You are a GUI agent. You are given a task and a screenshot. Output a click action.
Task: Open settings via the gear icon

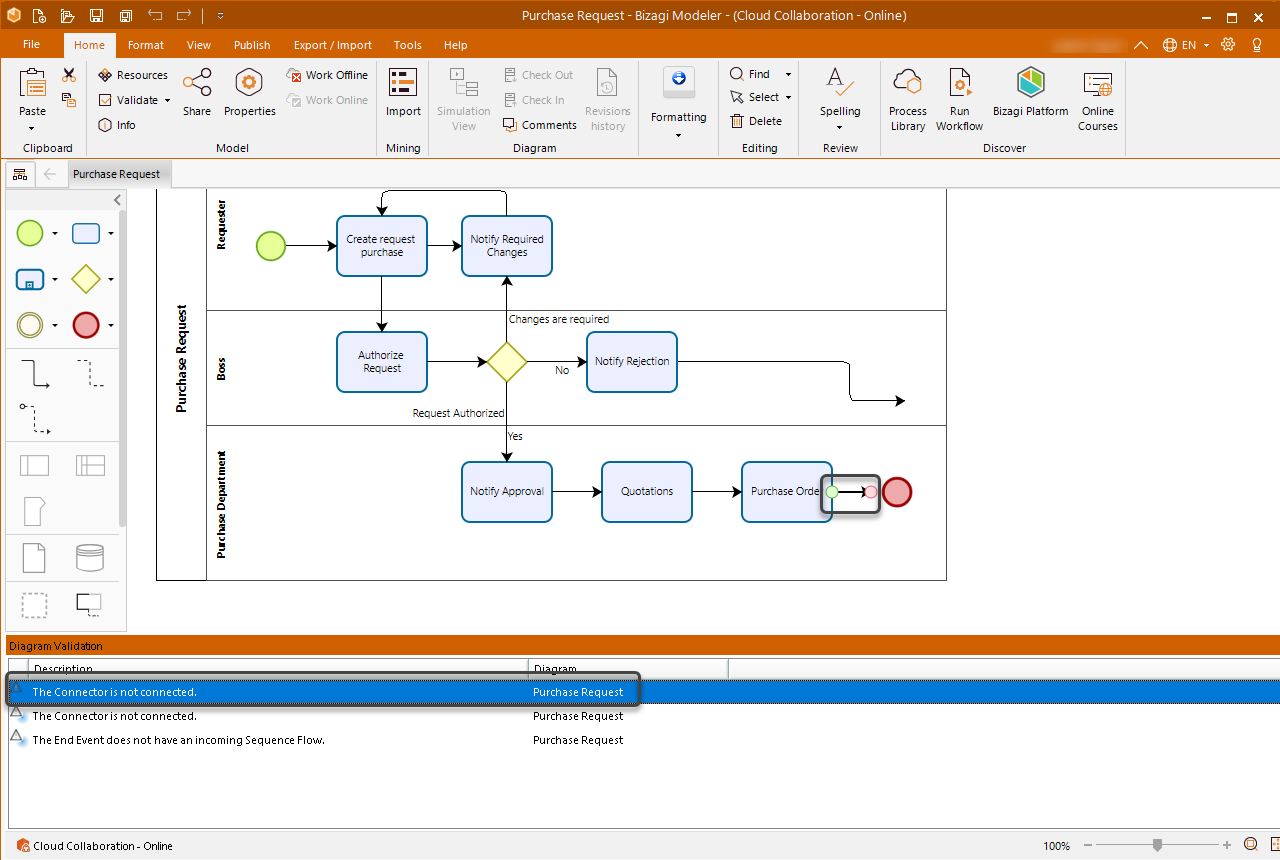pos(1228,45)
